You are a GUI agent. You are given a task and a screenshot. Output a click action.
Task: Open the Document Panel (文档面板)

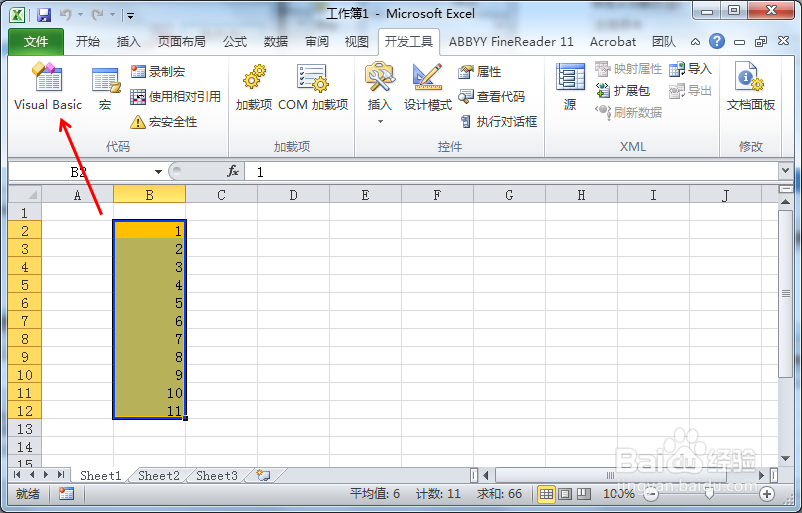click(x=750, y=87)
